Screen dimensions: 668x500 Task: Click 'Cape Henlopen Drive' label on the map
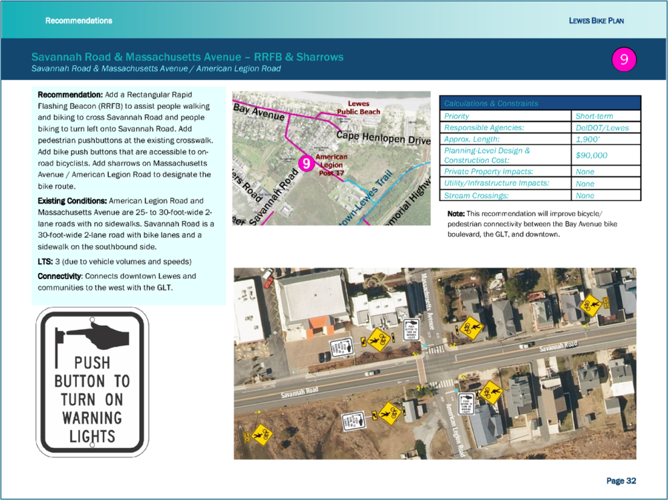tap(383, 138)
